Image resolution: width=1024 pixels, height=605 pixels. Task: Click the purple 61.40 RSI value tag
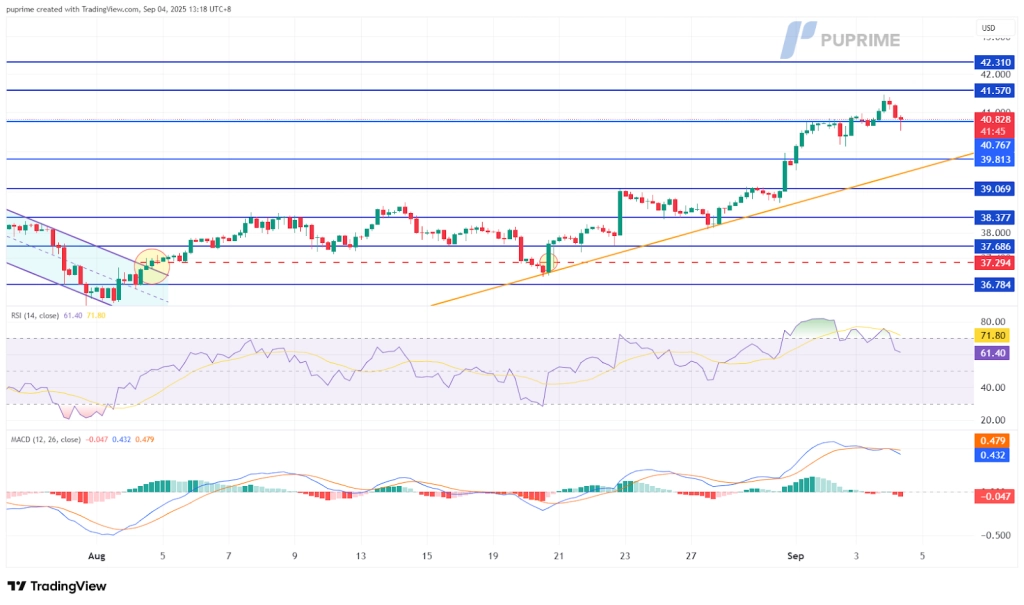click(x=994, y=353)
